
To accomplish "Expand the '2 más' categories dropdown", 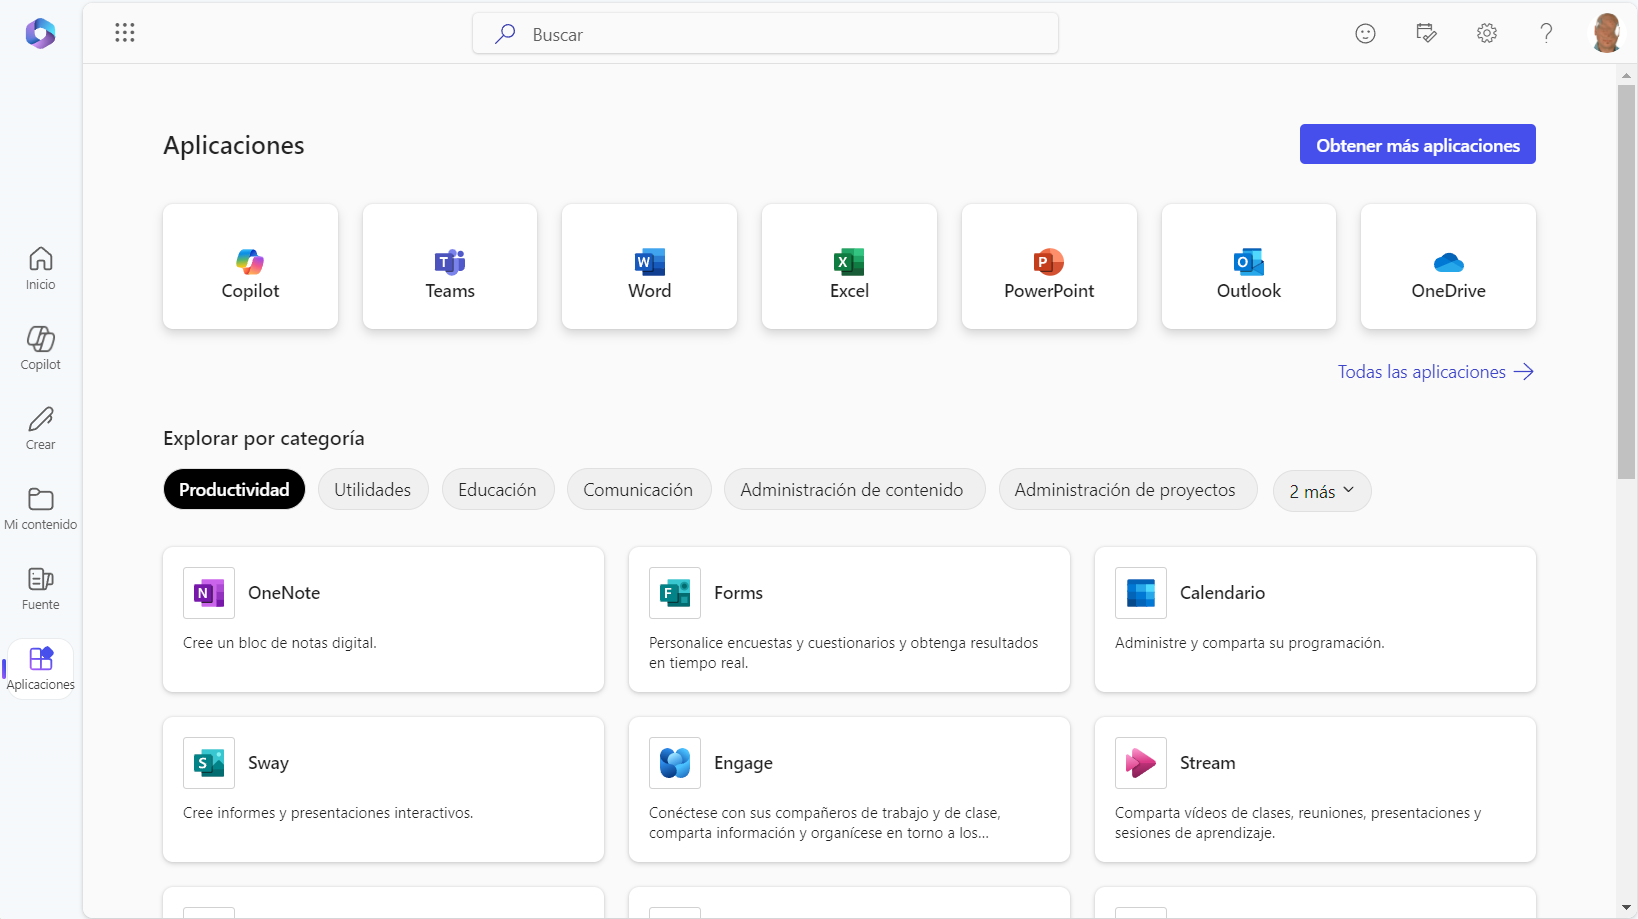I will (x=1322, y=490).
